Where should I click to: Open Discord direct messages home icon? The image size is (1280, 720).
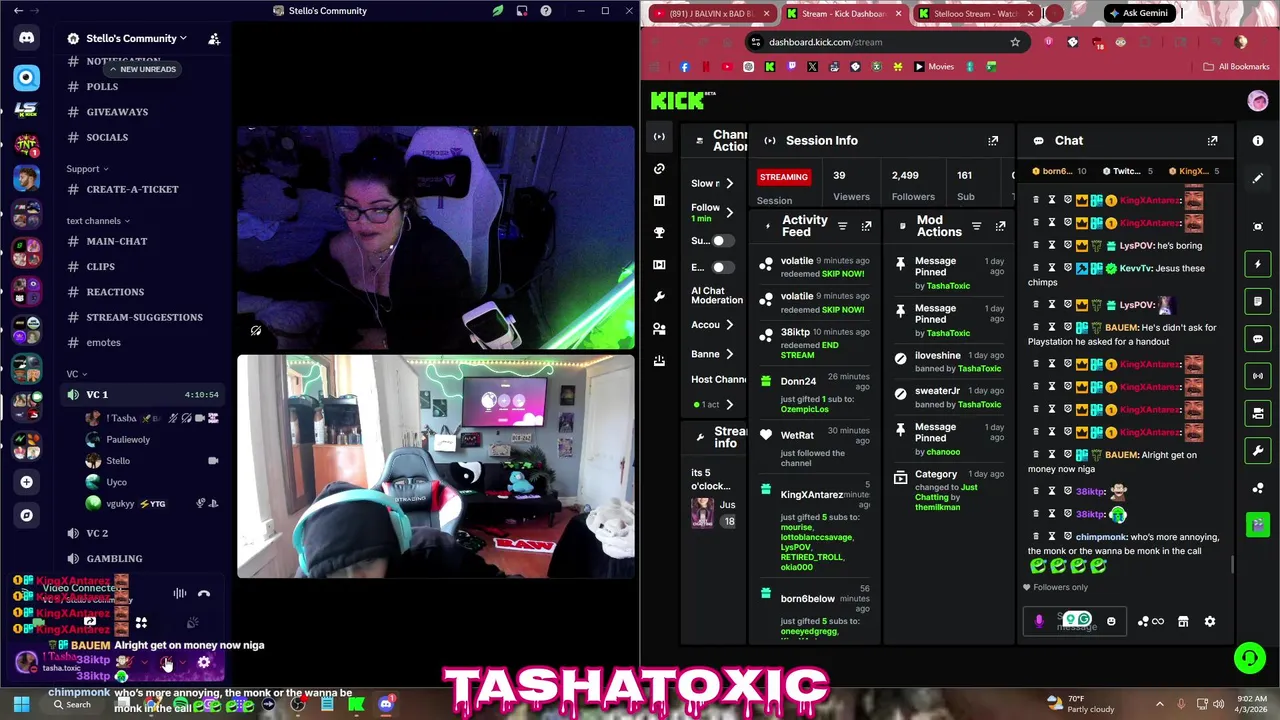pos(26,38)
